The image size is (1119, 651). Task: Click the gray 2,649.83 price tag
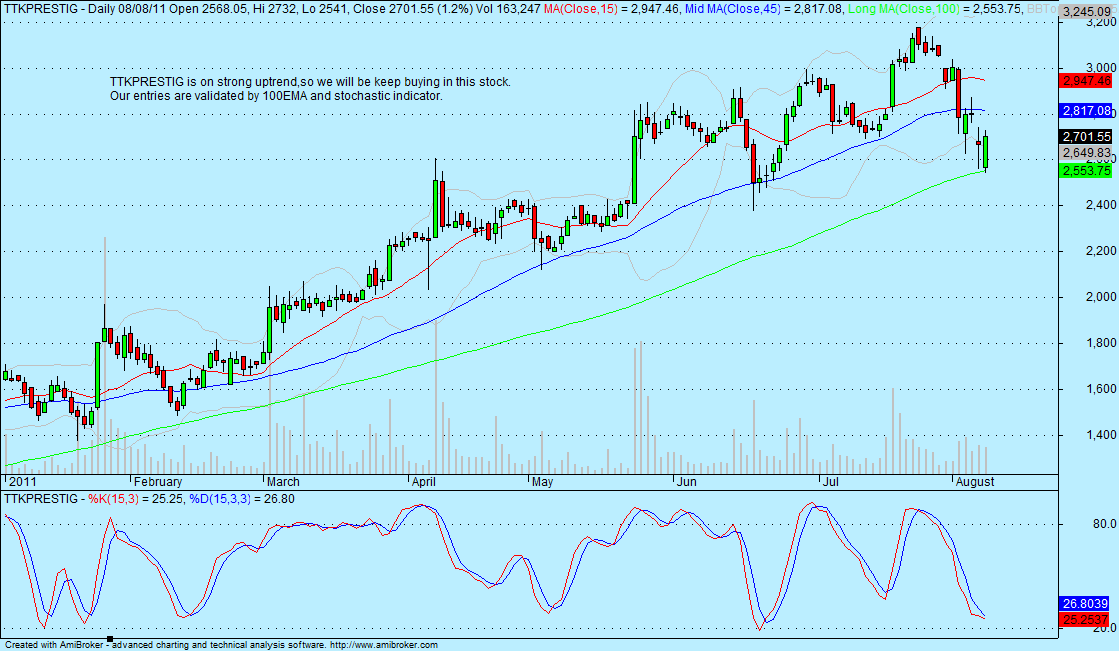pyautogui.click(x=1086, y=153)
